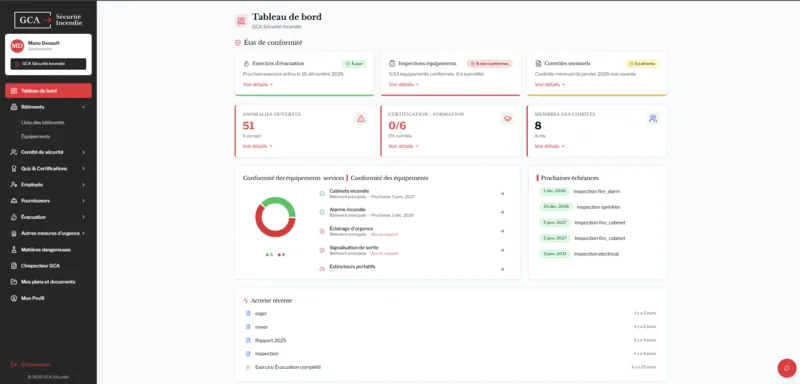The width and height of the screenshot is (800, 384).
Task: Select Mes plans et documents label
Action: pyautogui.click(x=48, y=282)
